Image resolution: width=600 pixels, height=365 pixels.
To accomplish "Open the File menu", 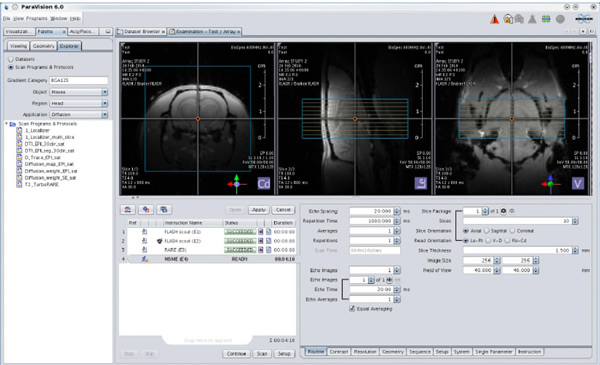I will click(x=7, y=18).
